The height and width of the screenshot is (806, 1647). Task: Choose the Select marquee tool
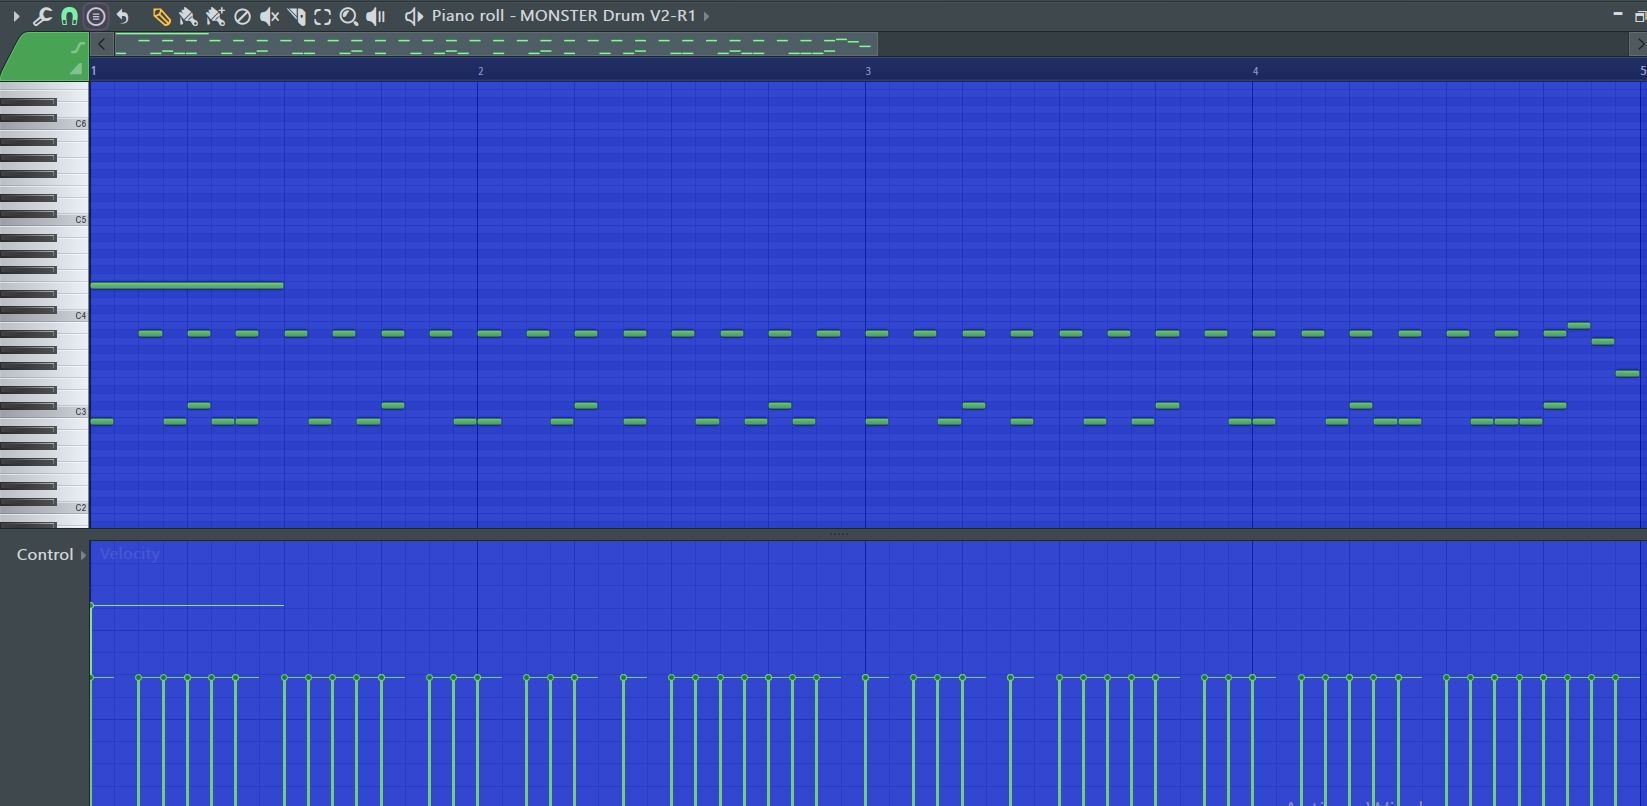point(322,16)
